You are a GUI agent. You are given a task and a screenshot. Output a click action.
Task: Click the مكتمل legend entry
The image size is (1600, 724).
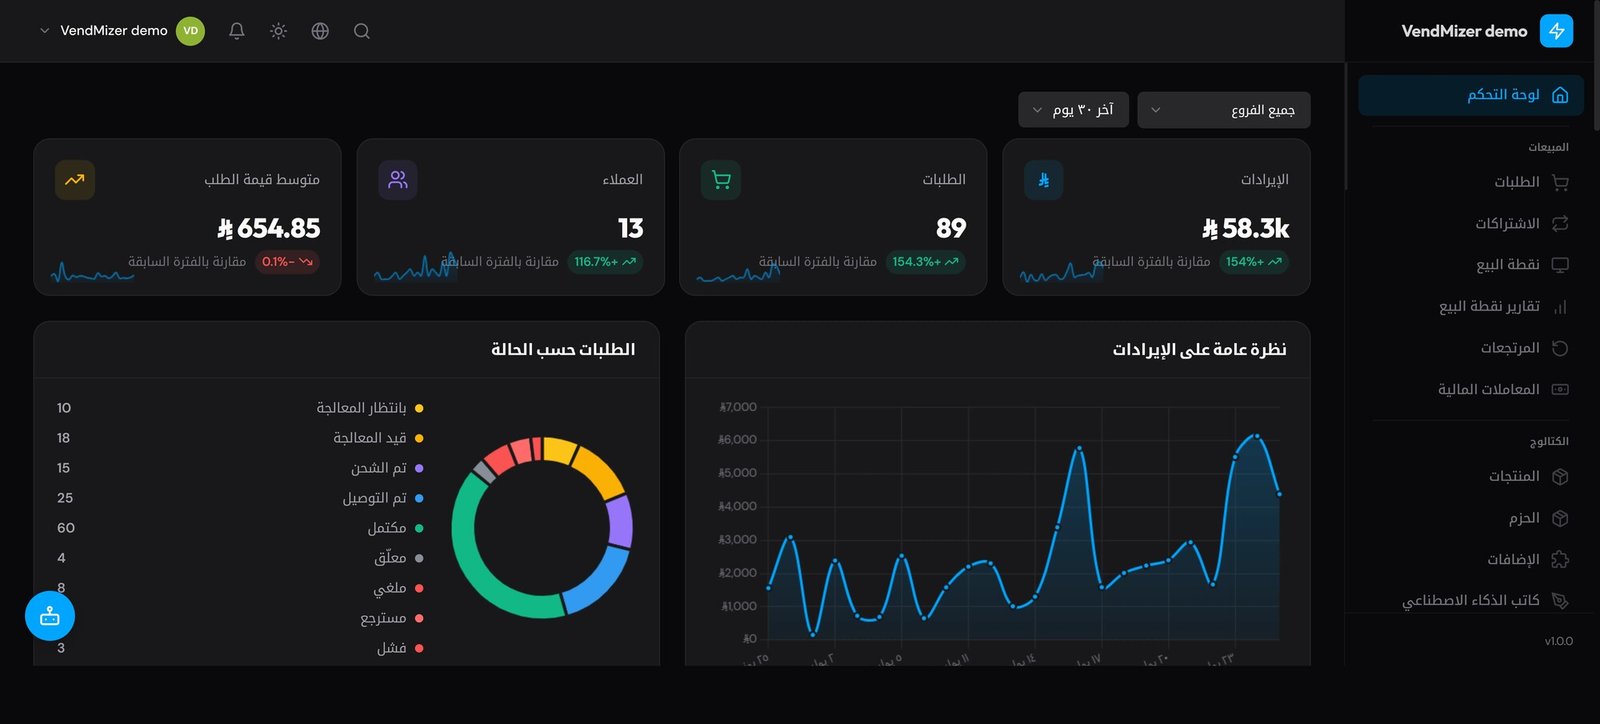tap(395, 528)
